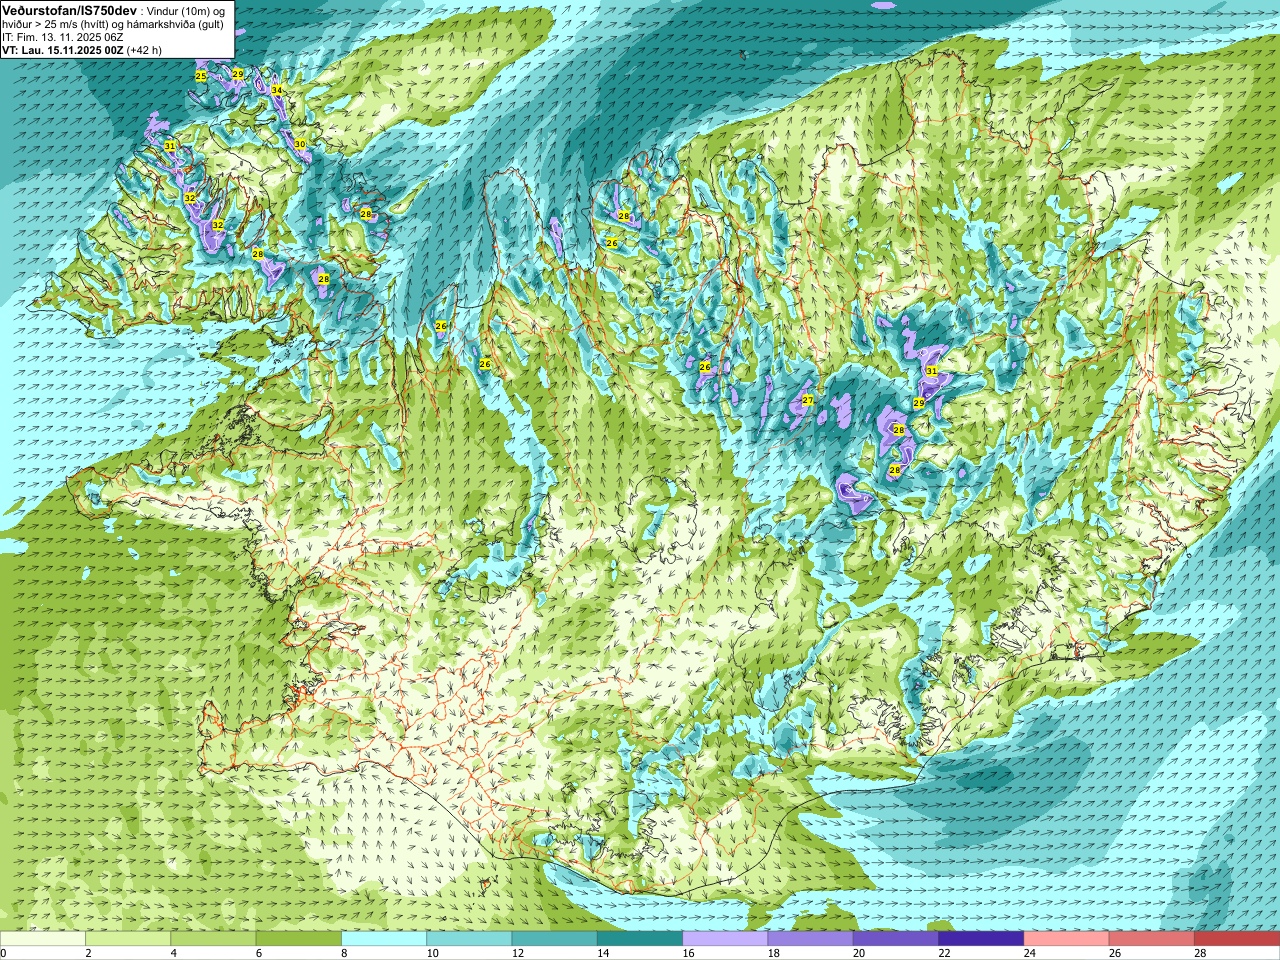The image size is (1280, 960).
Task: Click the 'VT: Lau. 15.11.2025 00Z' valid time
Action: coord(62,49)
